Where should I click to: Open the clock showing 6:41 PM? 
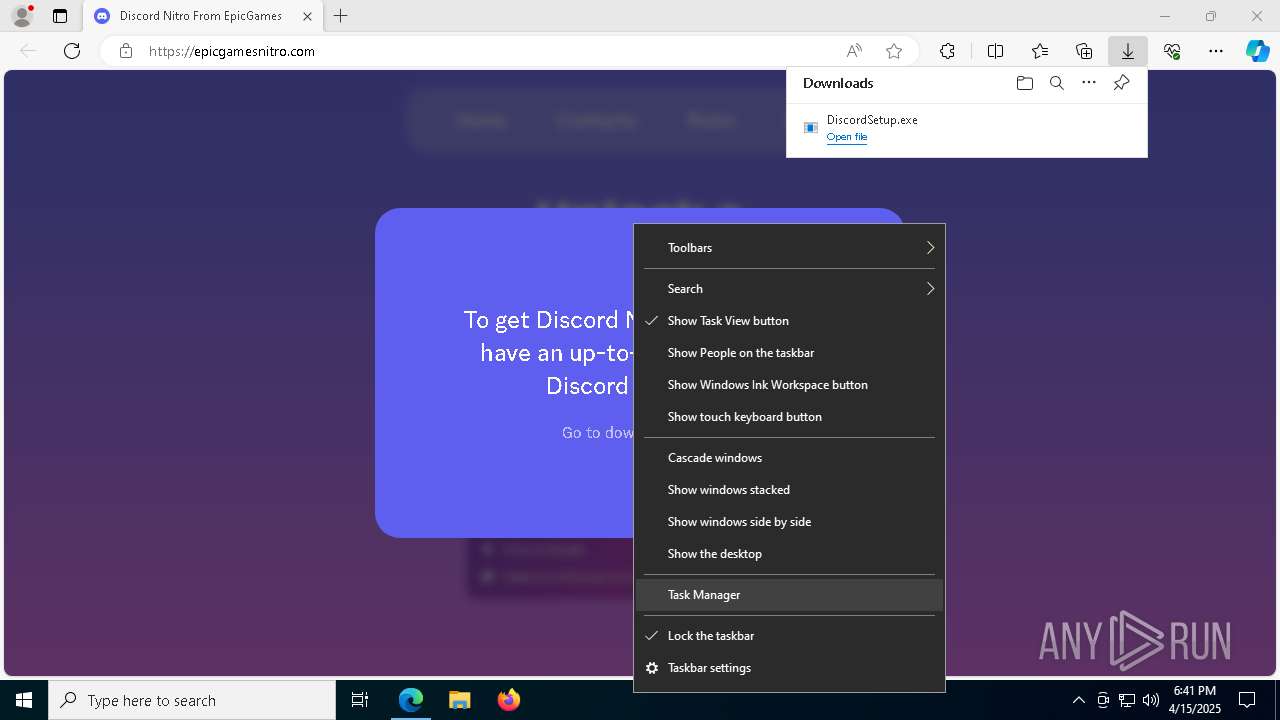tap(1195, 700)
